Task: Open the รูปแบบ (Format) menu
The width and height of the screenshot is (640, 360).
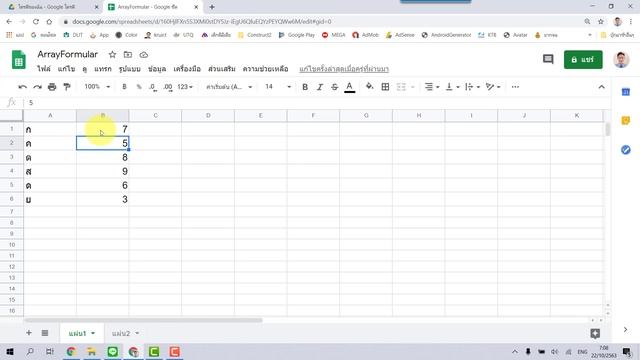Action: (129, 69)
